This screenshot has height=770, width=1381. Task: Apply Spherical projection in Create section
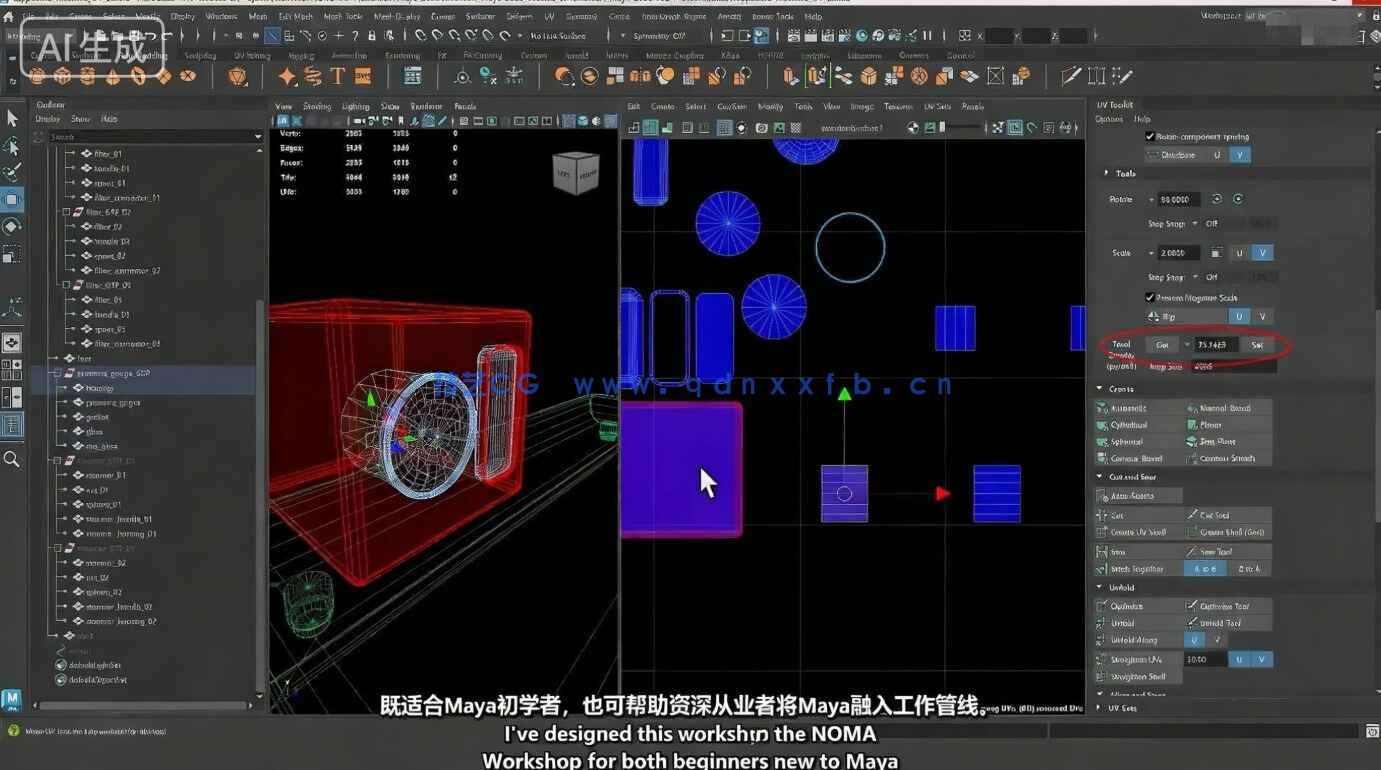point(1100,441)
